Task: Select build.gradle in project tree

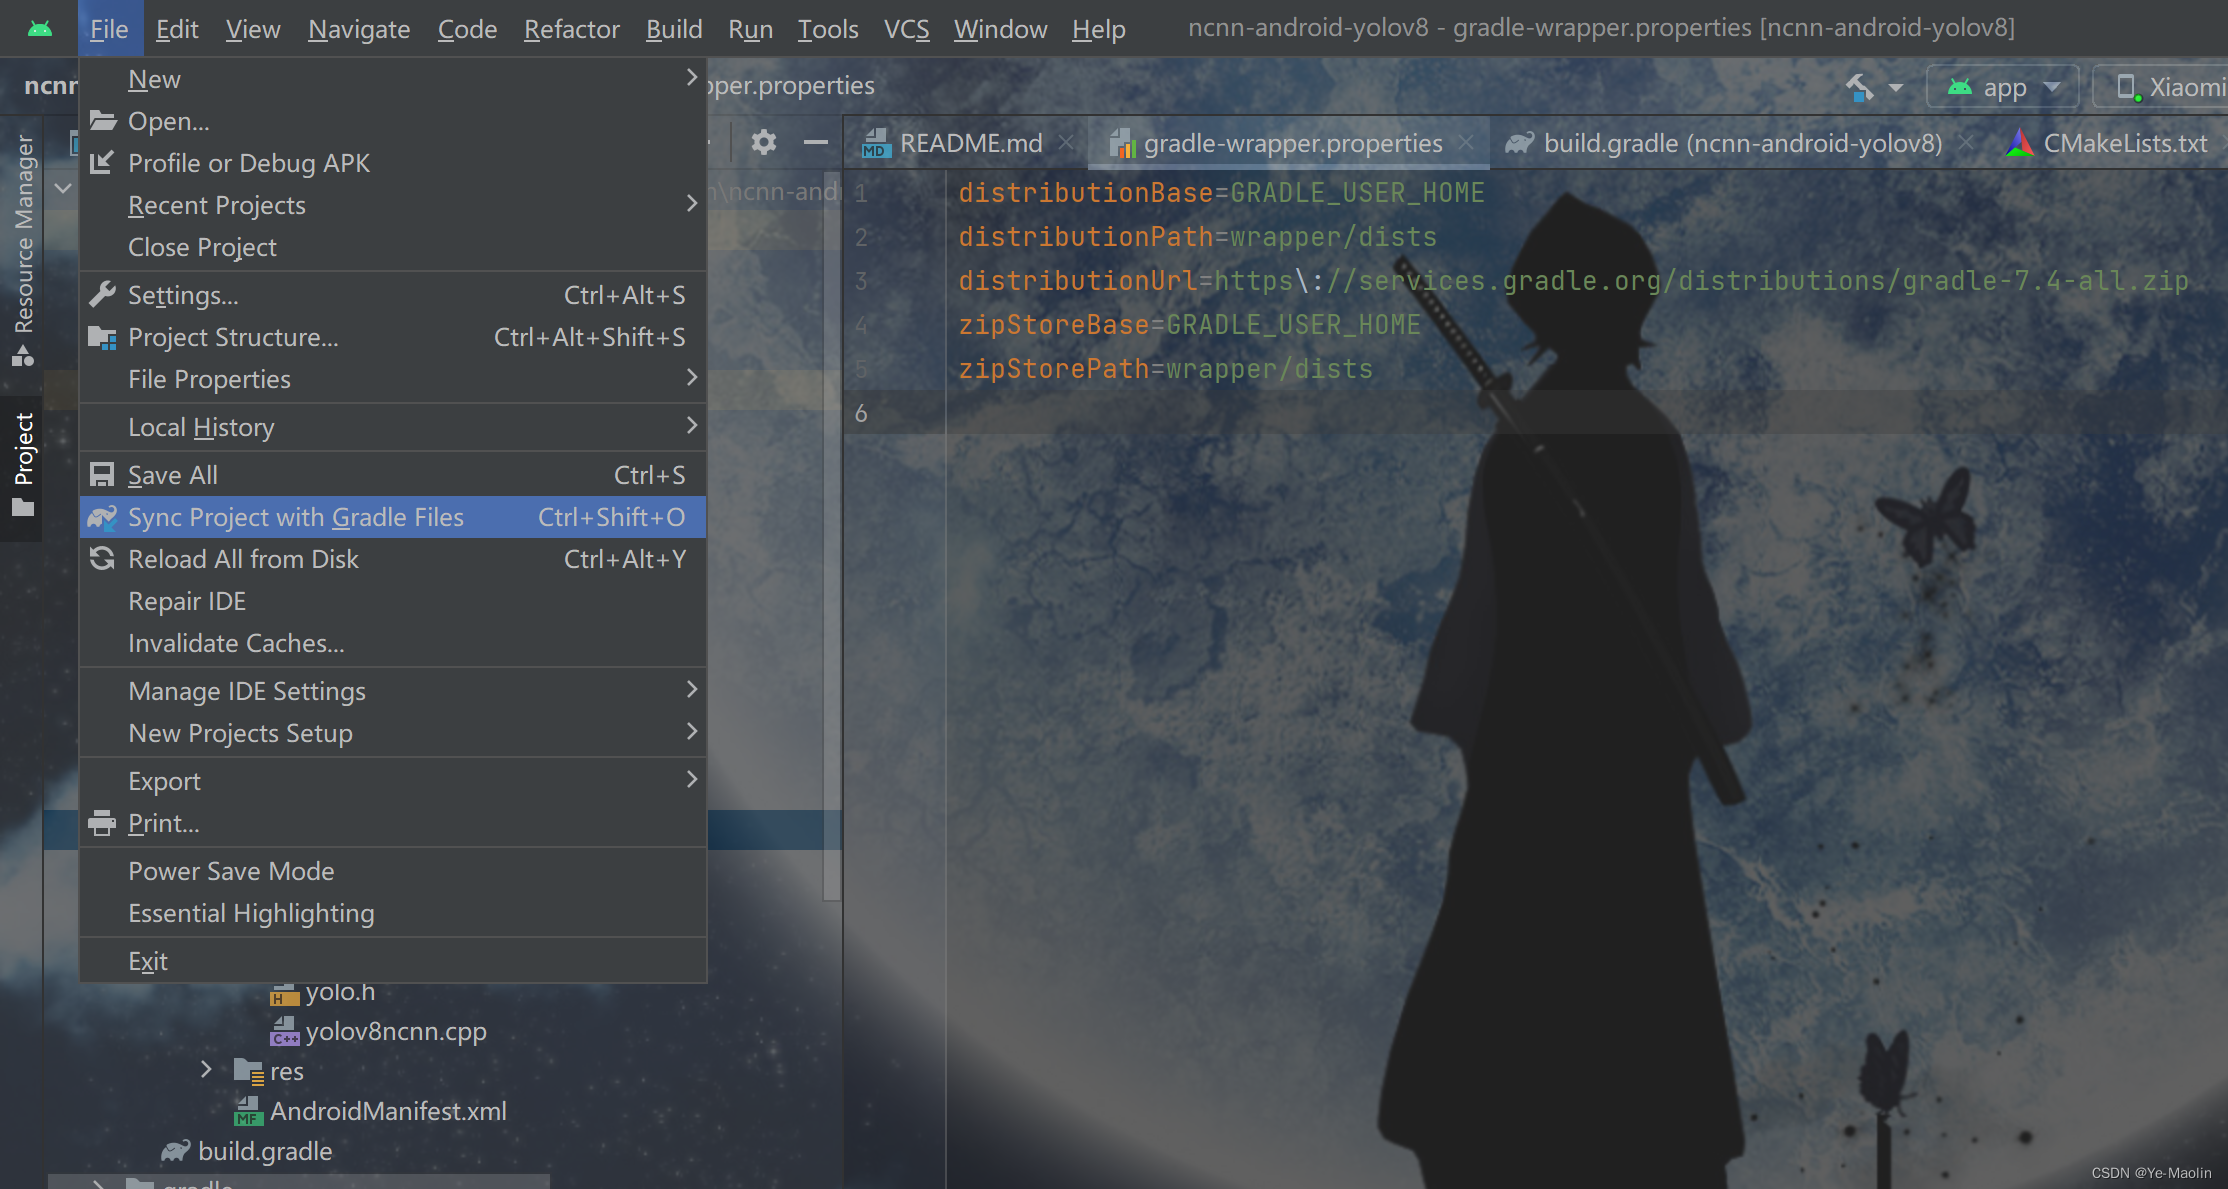Action: click(265, 1151)
